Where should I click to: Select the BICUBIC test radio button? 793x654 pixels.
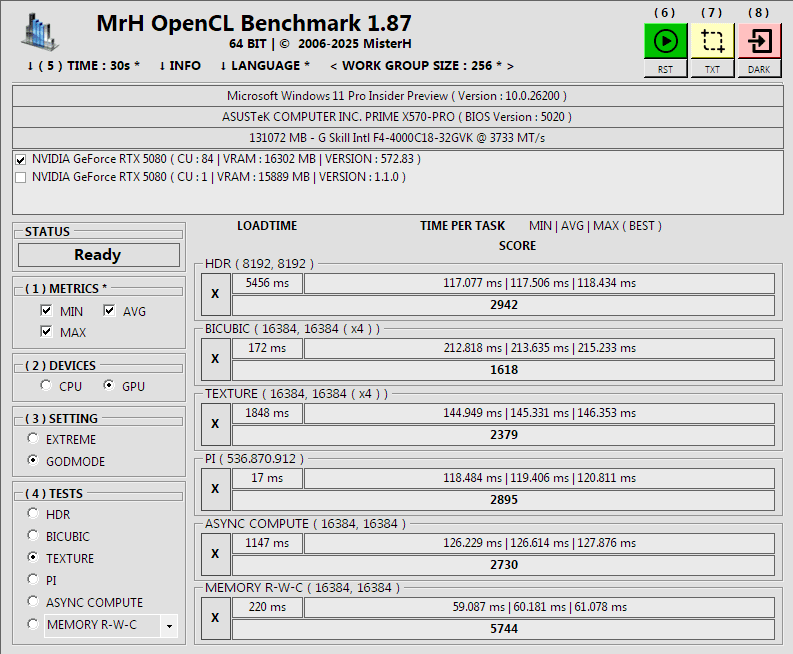[x=33, y=535]
